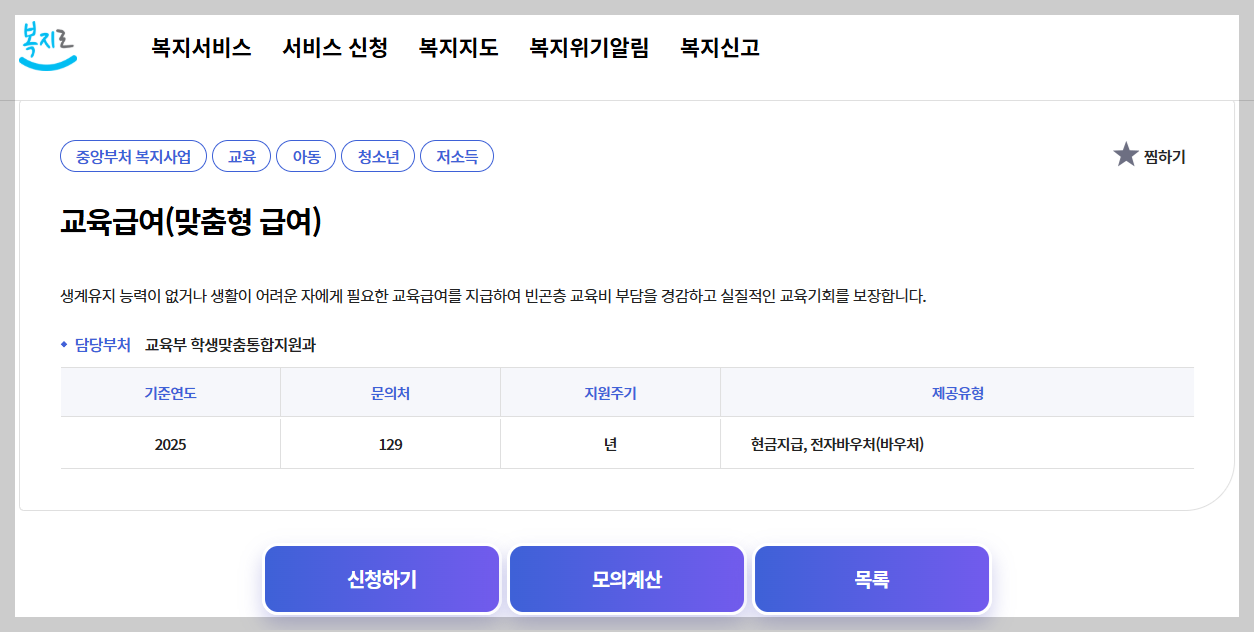Open 복지신고 menu item
Viewport: 1254px width, 632px height.
720,47
